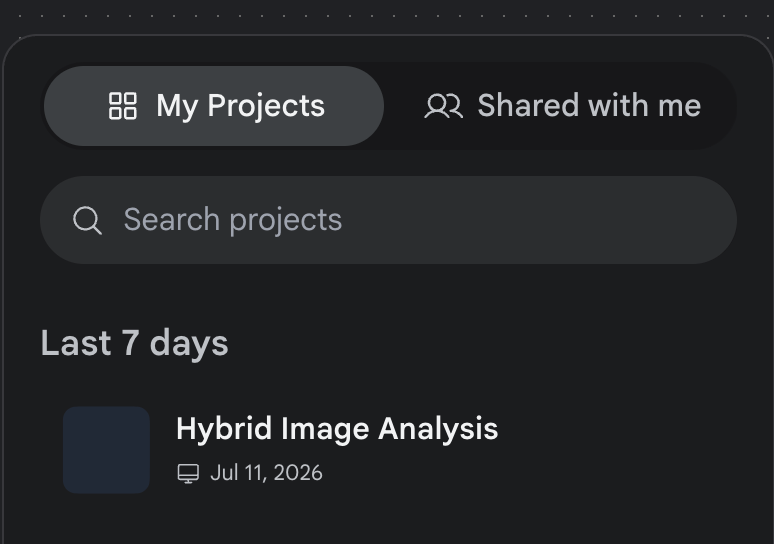The width and height of the screenshot is (774, 544).
Task: Click the people icon beside Shared with me
Action: pyautogui.click(x=443, y=106)
